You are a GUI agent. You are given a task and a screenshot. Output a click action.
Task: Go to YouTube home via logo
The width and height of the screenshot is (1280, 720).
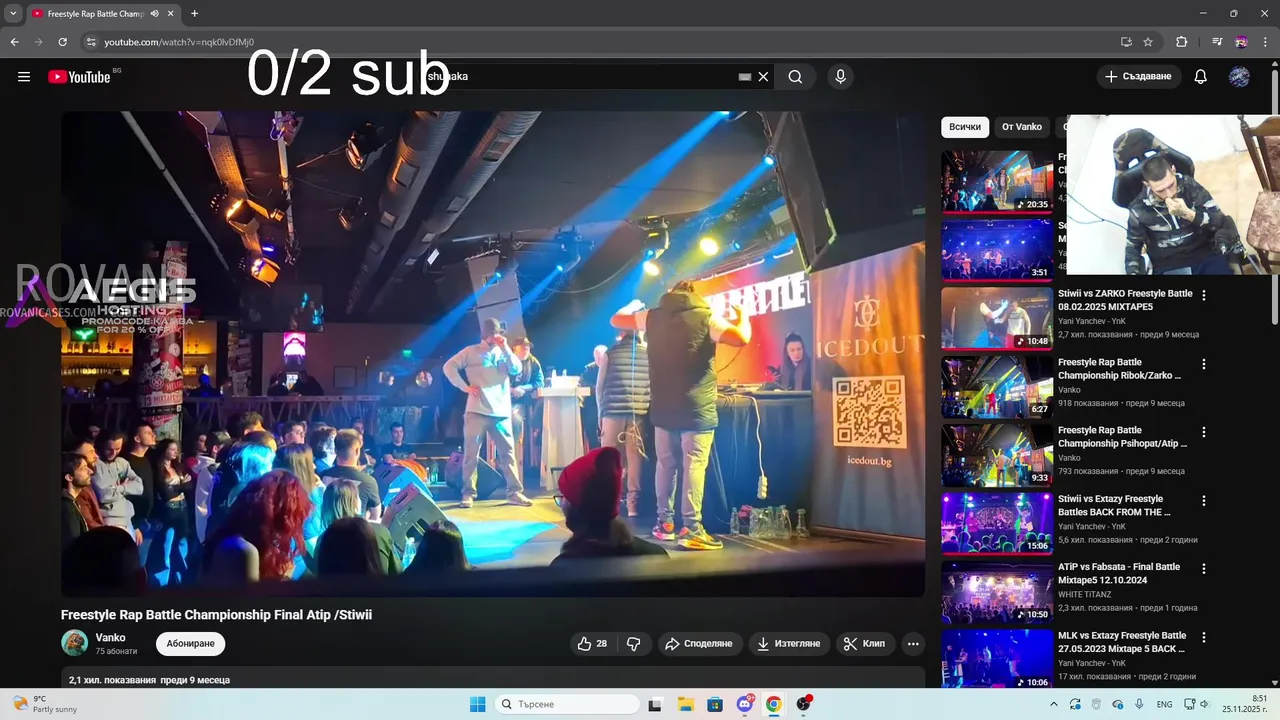coord(79,77)
